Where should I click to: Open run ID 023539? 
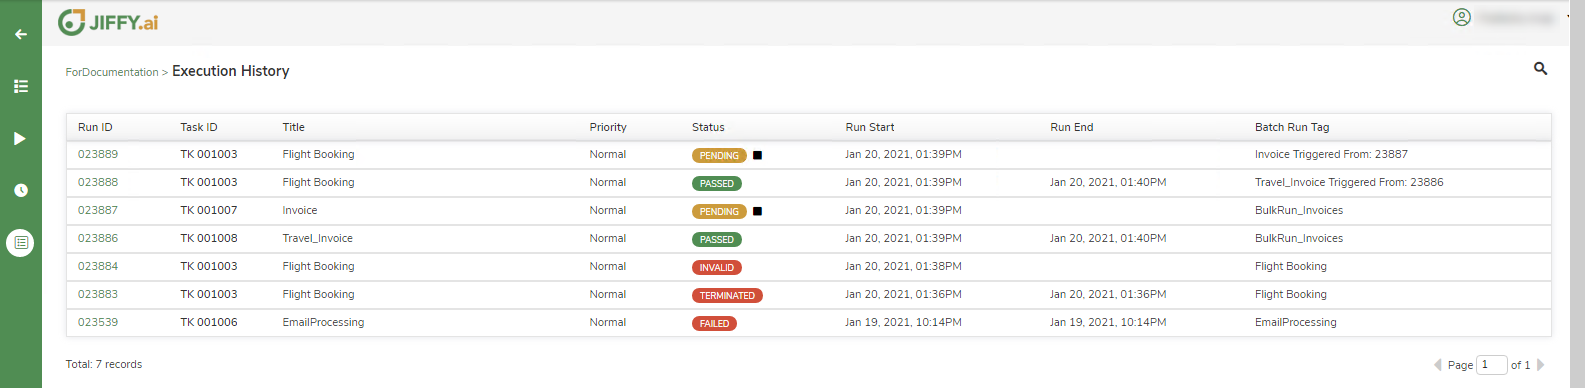tap(98, 322)
